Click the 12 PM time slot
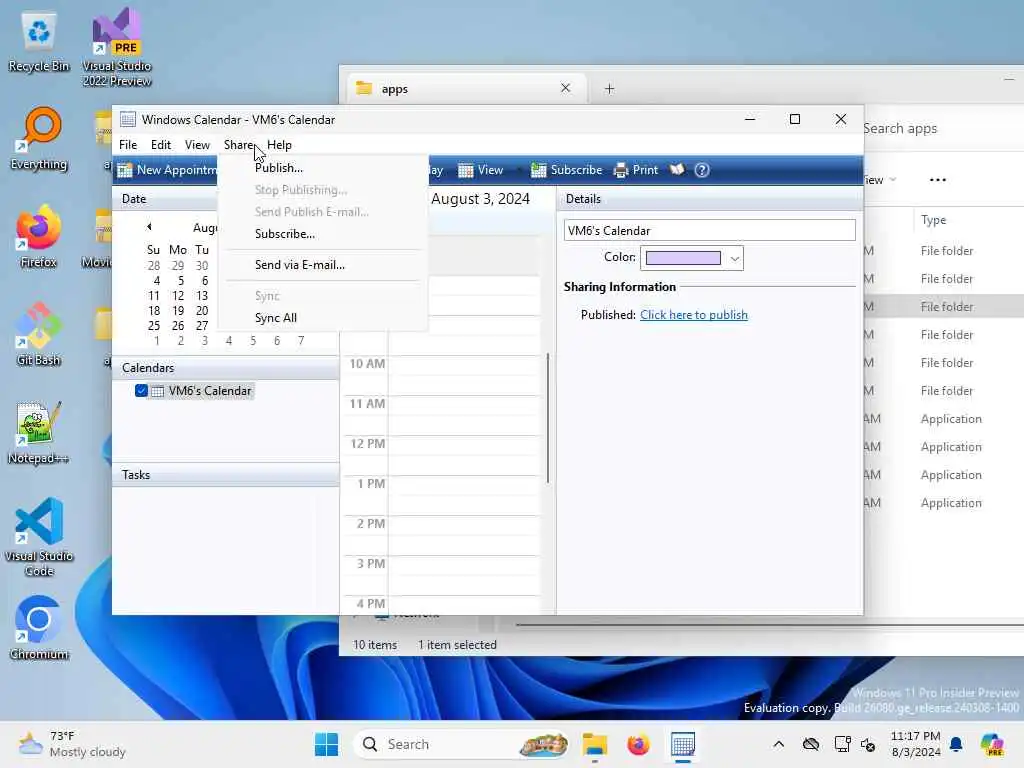Viewport: 1024px width, 768px height. point(464,455)
